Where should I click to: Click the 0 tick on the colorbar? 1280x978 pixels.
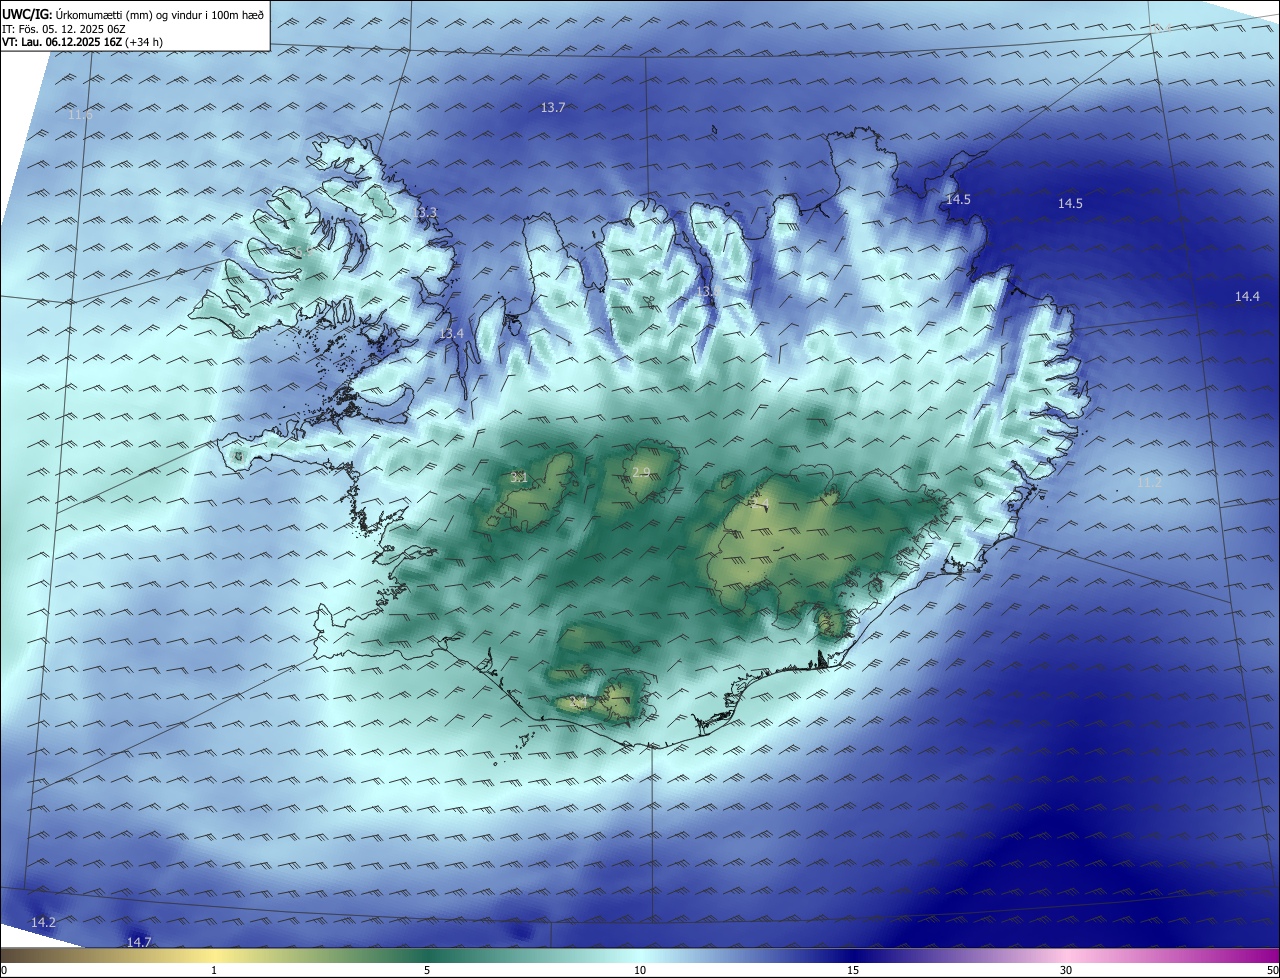(x=4, y=970)
